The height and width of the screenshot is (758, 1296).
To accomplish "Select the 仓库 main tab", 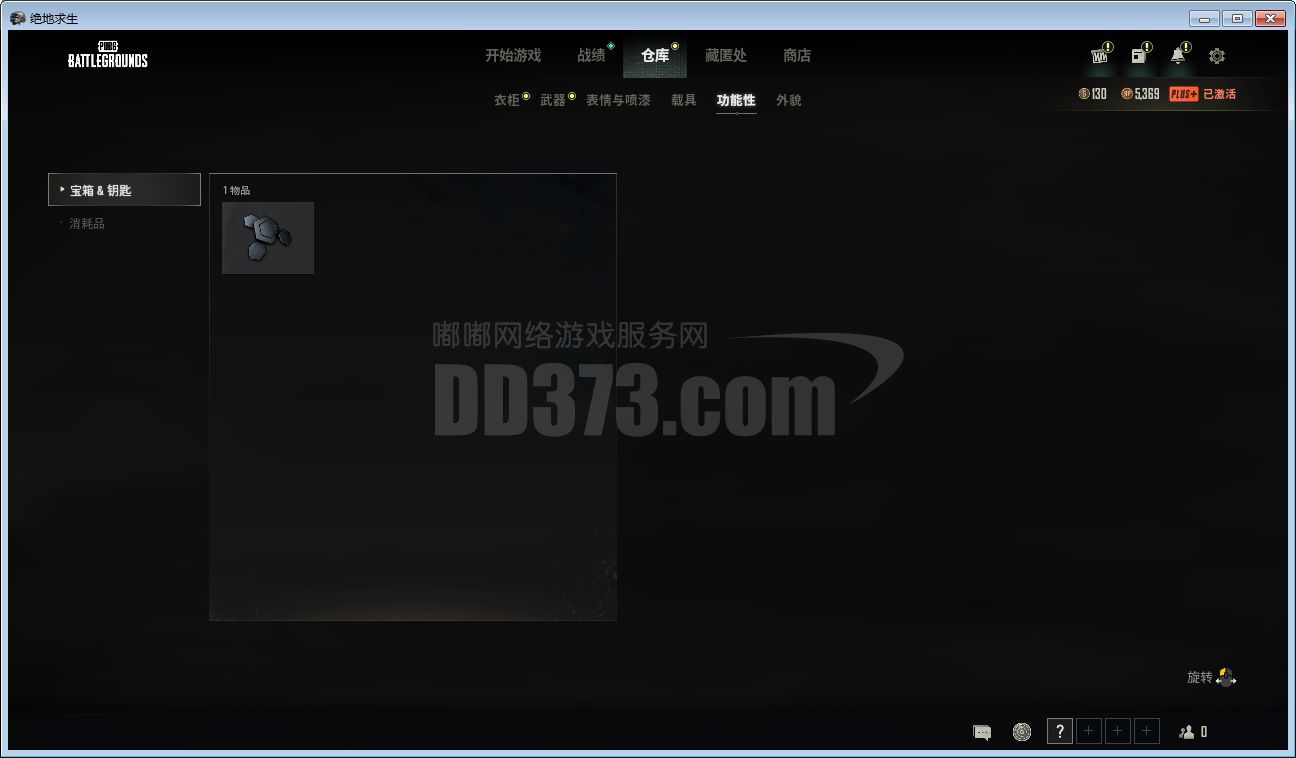I will (655, 56).
